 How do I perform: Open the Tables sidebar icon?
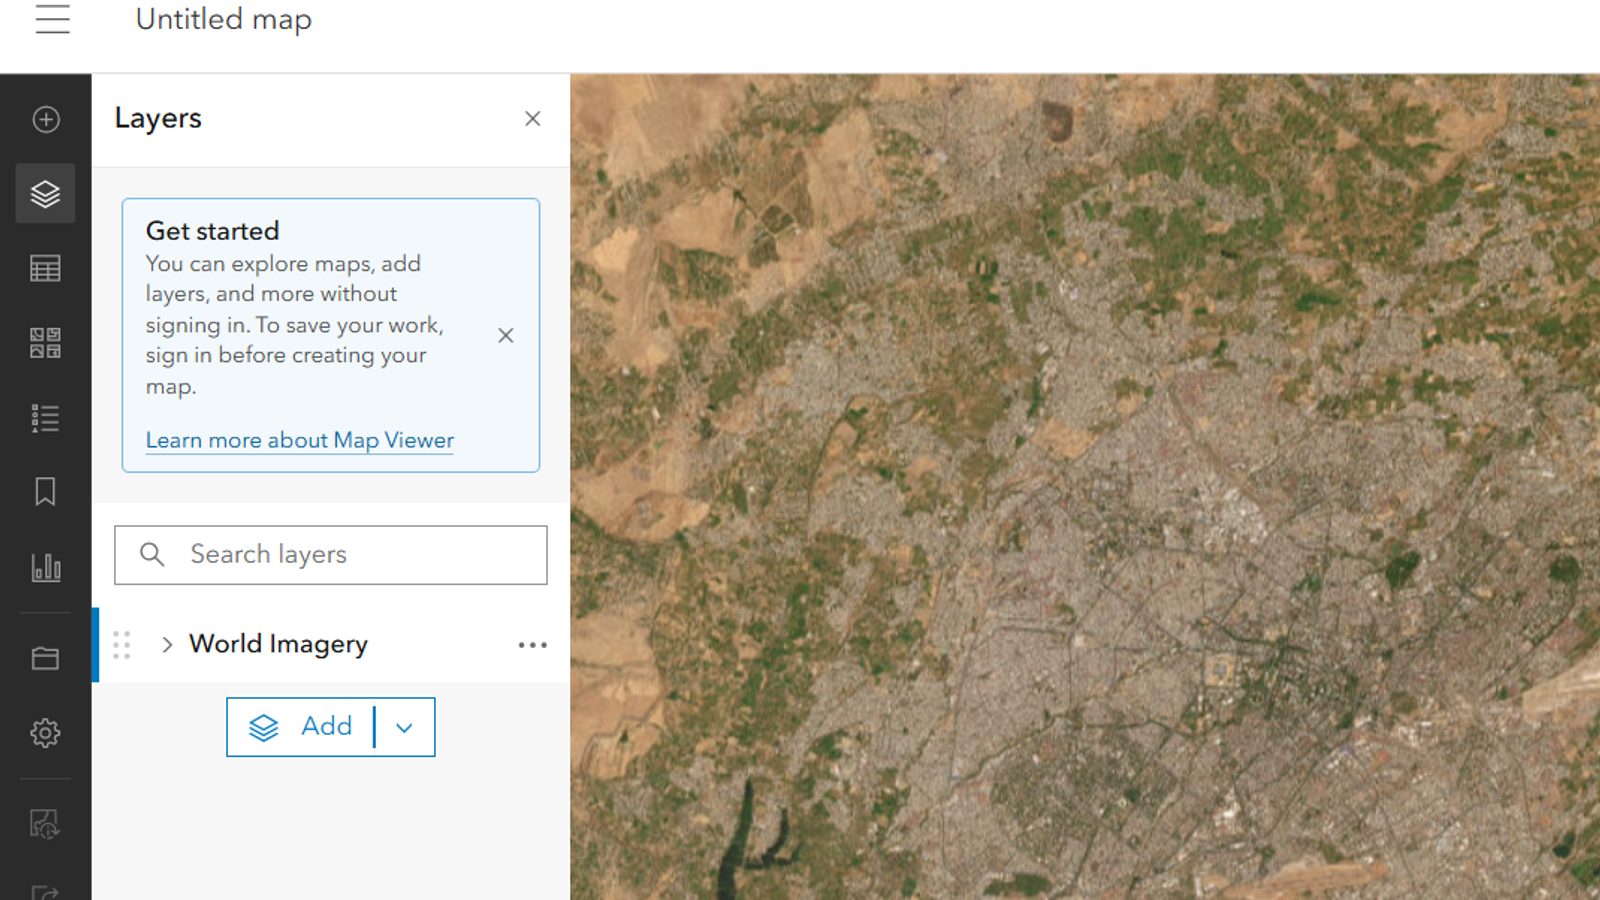45,268
